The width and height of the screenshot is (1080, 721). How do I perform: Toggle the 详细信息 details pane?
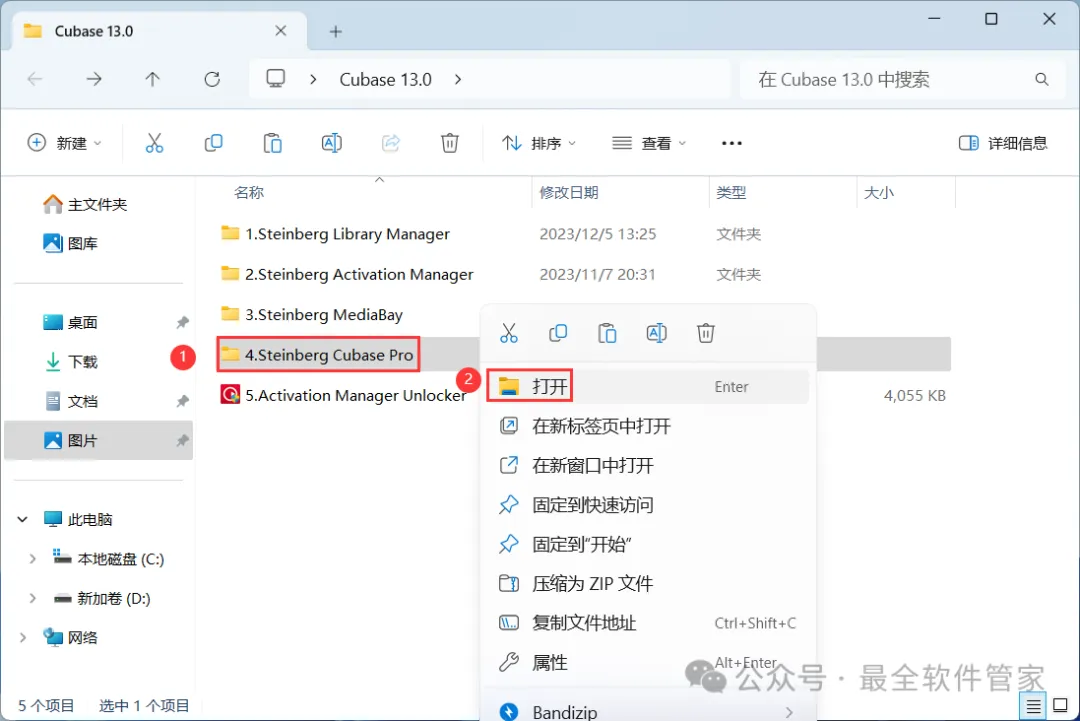pyautogui.click(x=1003, y=143)
